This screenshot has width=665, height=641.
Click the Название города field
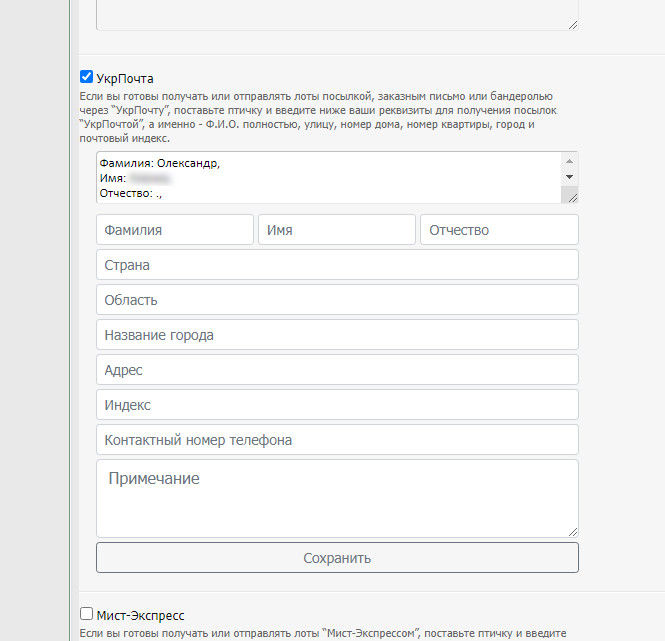[x=337, y=335]
